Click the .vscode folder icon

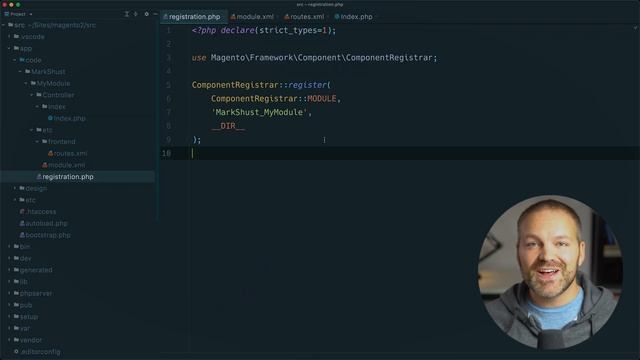click(x=16, y=37)
